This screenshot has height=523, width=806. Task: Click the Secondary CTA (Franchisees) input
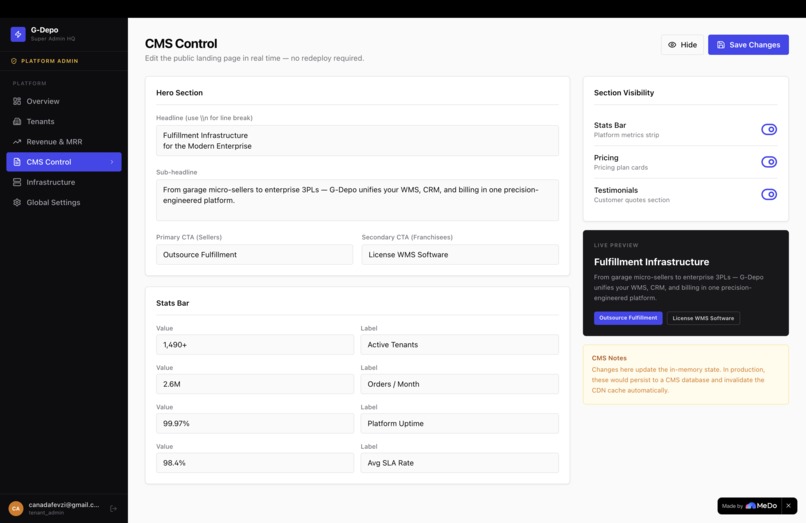point(460,255)
